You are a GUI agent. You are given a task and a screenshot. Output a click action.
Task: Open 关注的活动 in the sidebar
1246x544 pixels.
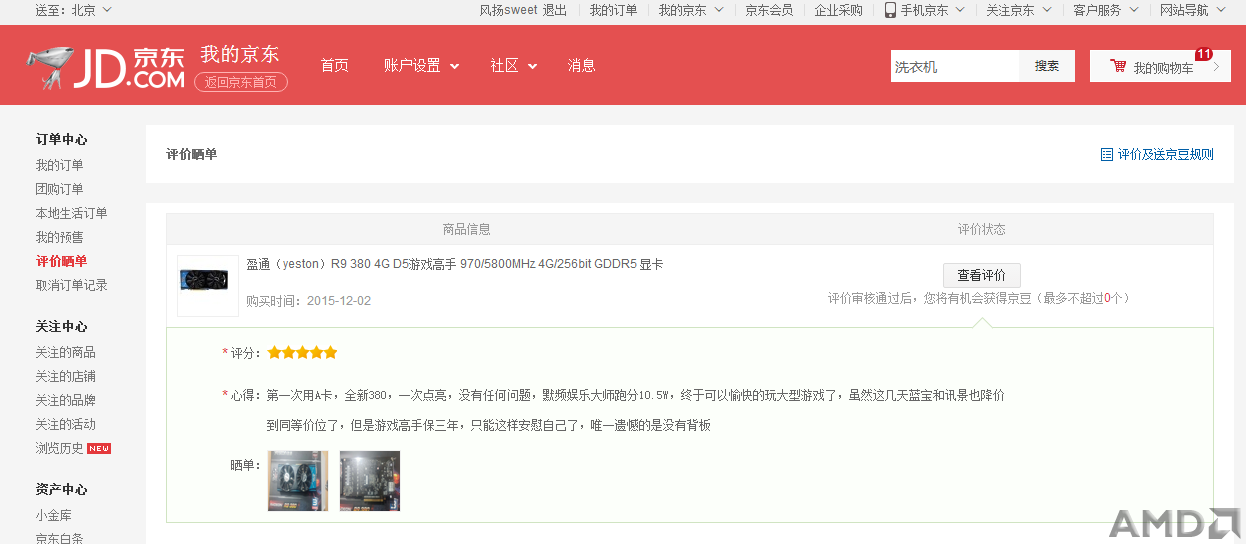pos(65,424)
